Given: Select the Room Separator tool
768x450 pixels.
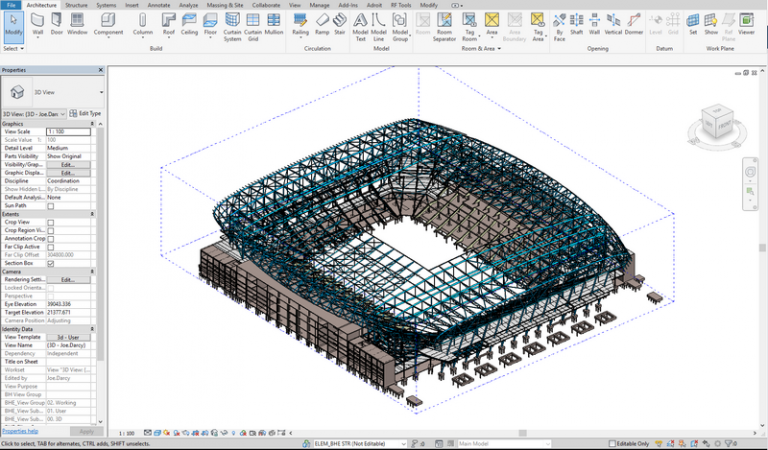Looking at the screenshot, I should point(444,27).
